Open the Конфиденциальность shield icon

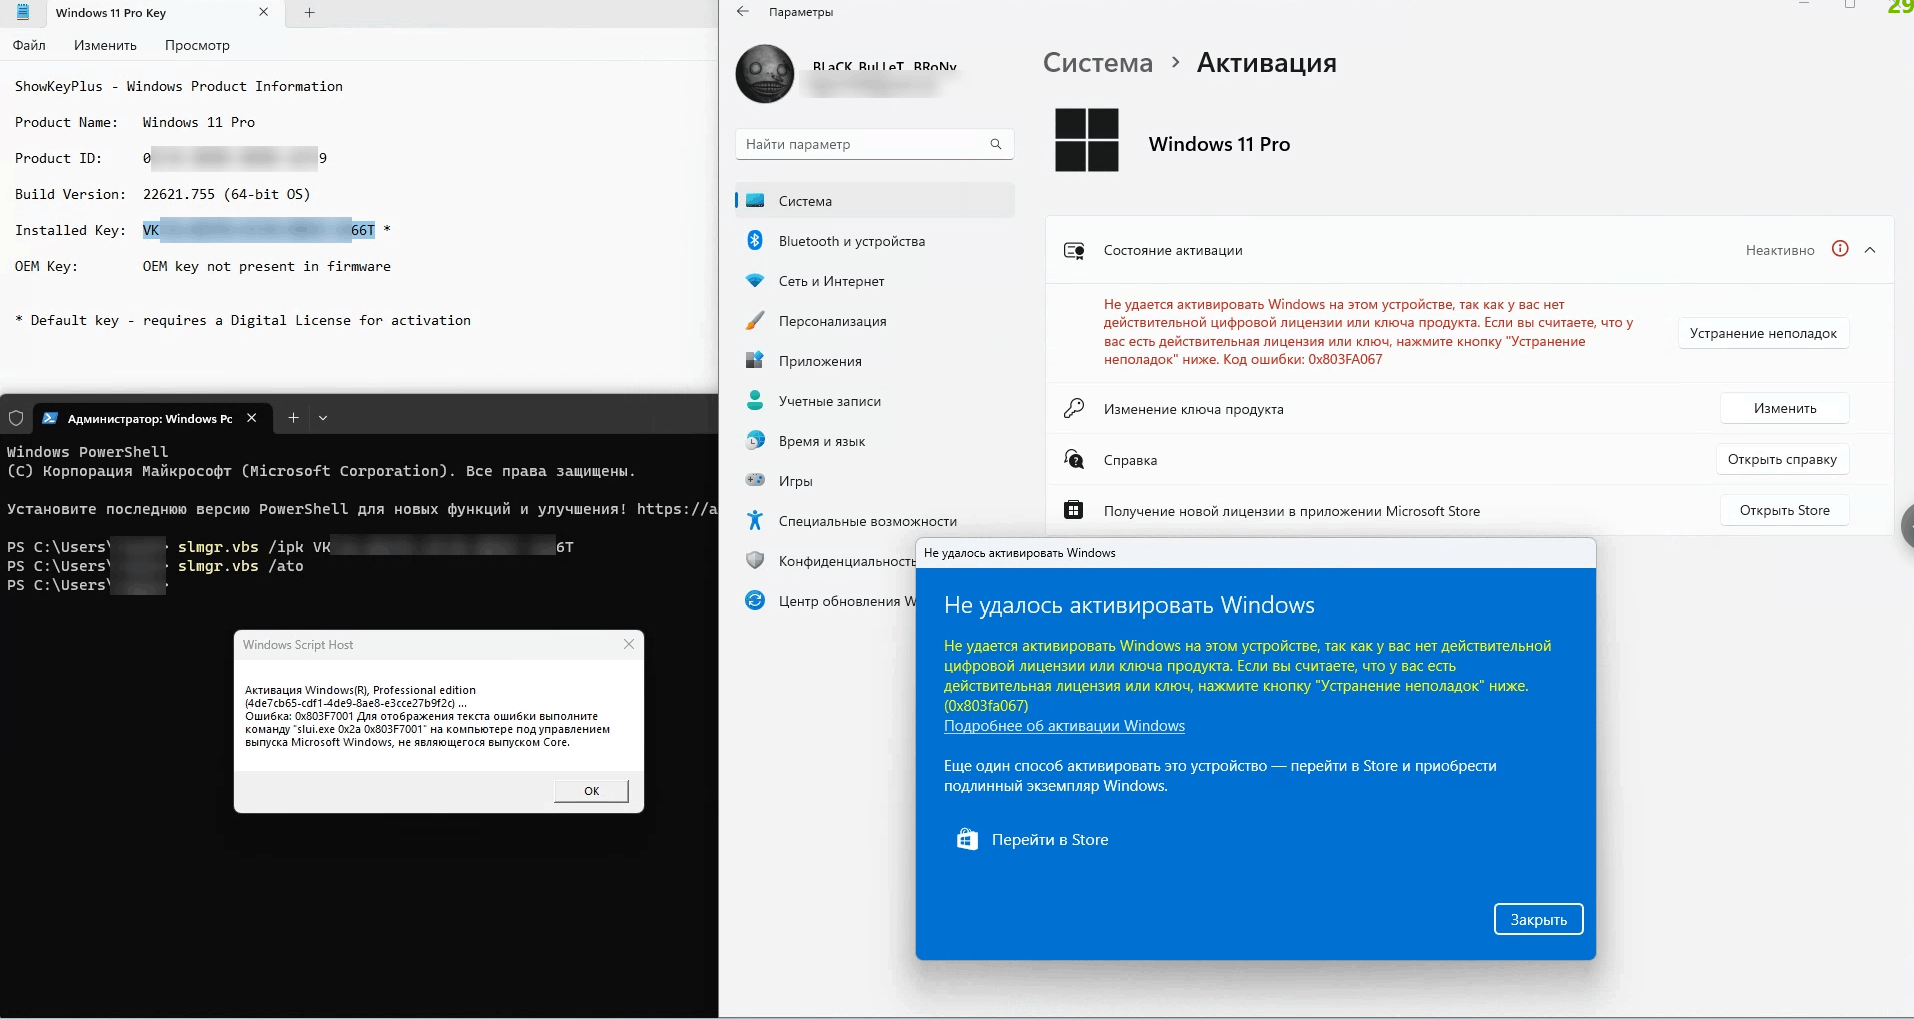755,561
